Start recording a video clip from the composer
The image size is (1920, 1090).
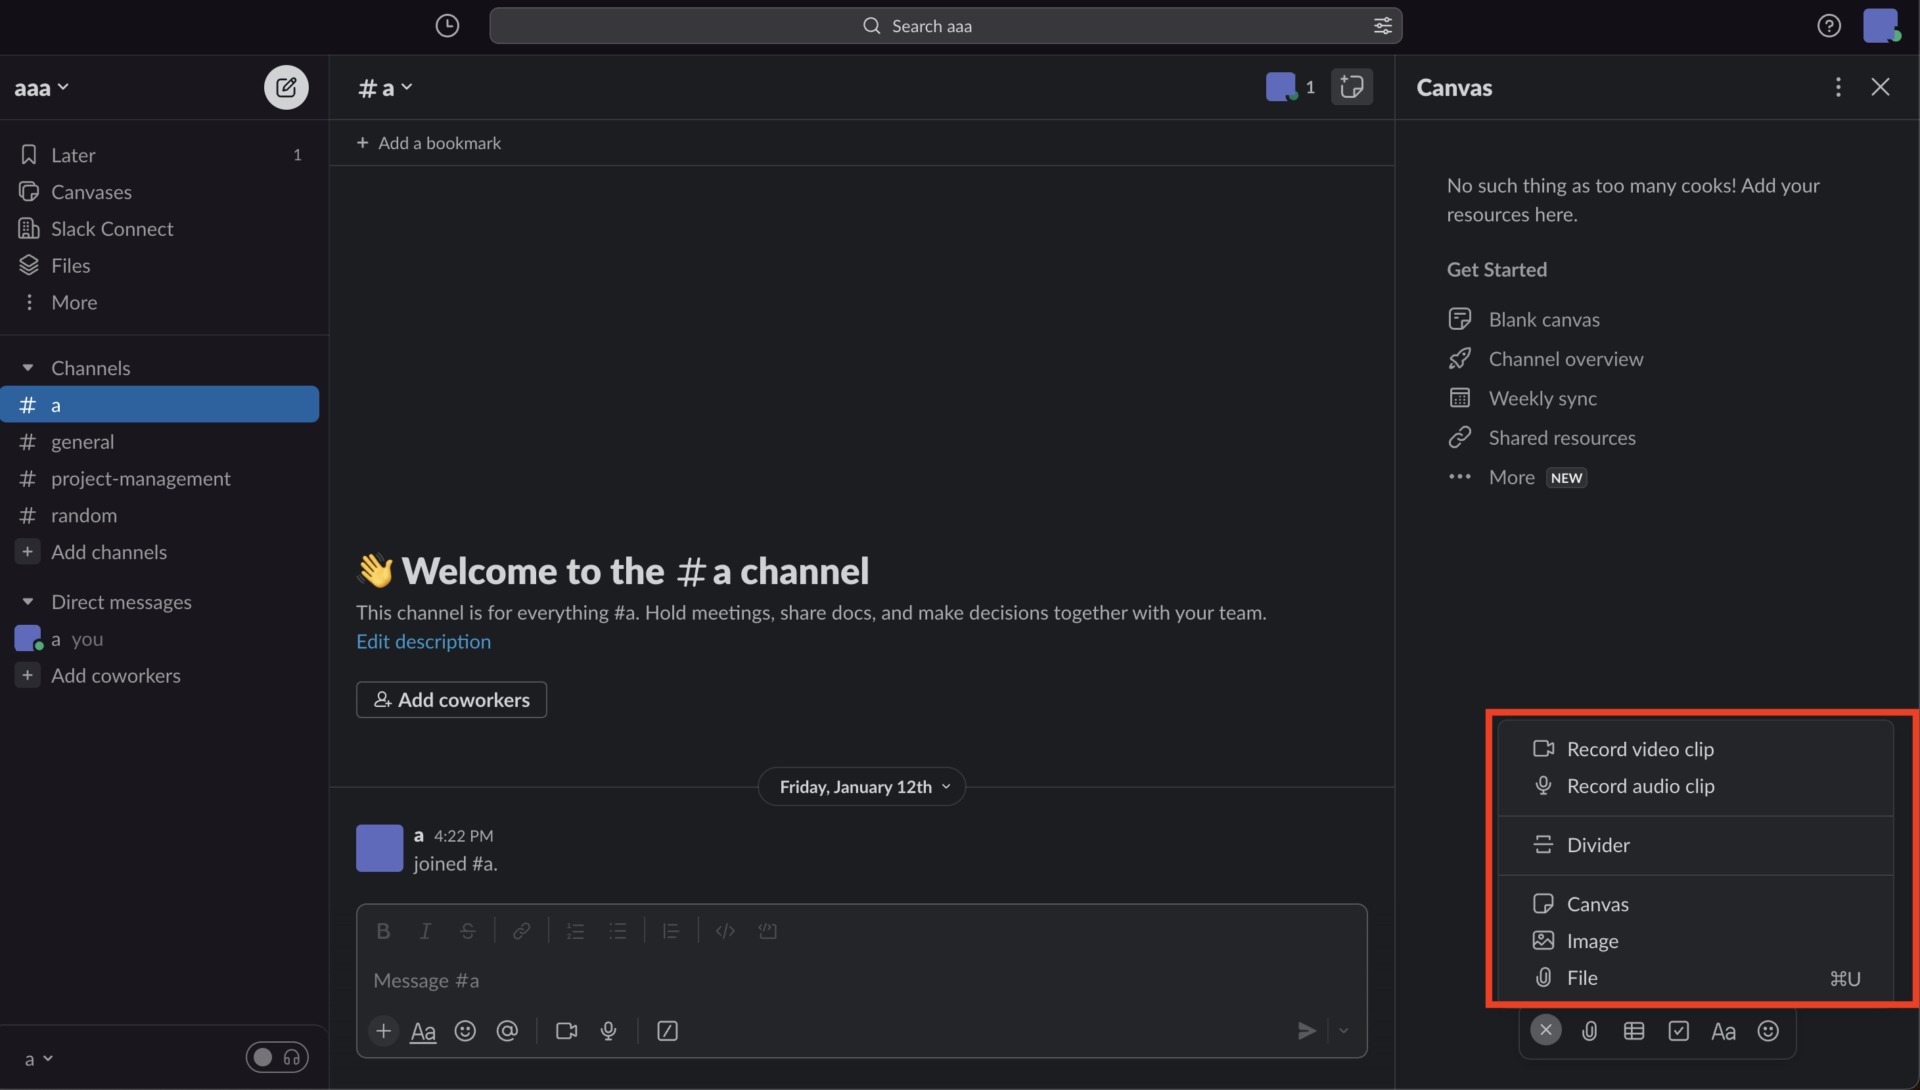[566, 1031]
